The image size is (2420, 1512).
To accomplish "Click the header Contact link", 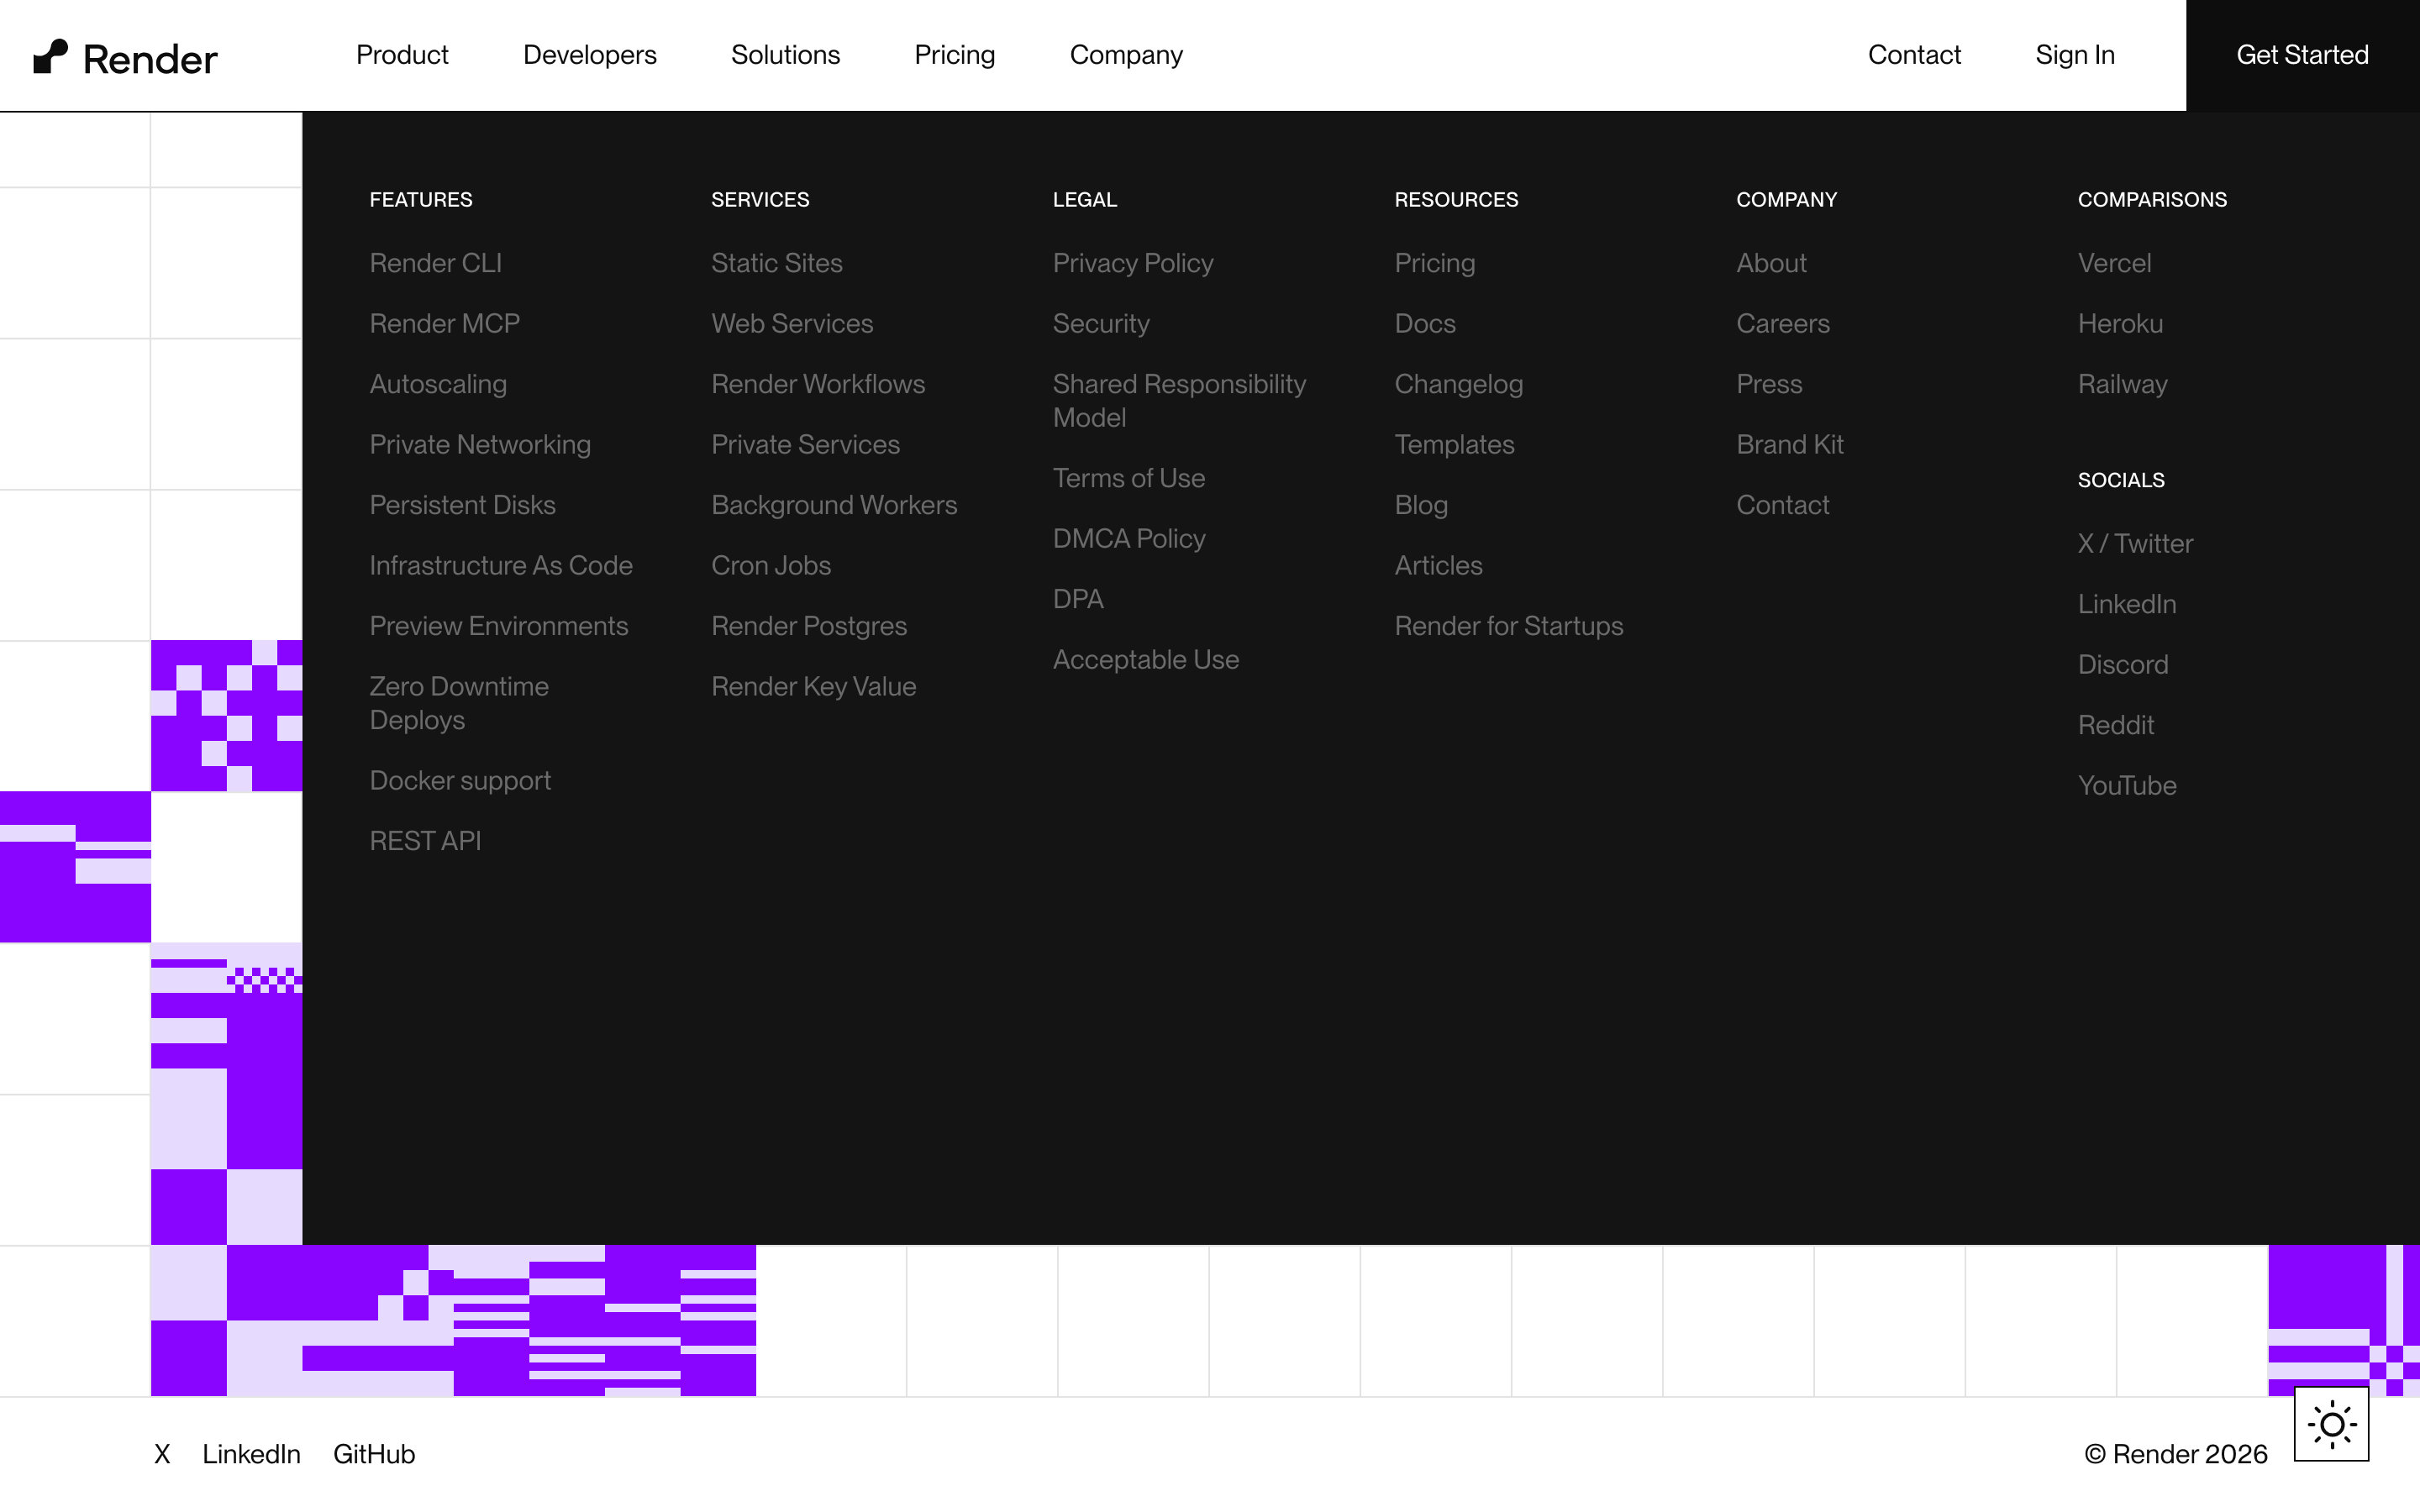I will click(1914, 55).
